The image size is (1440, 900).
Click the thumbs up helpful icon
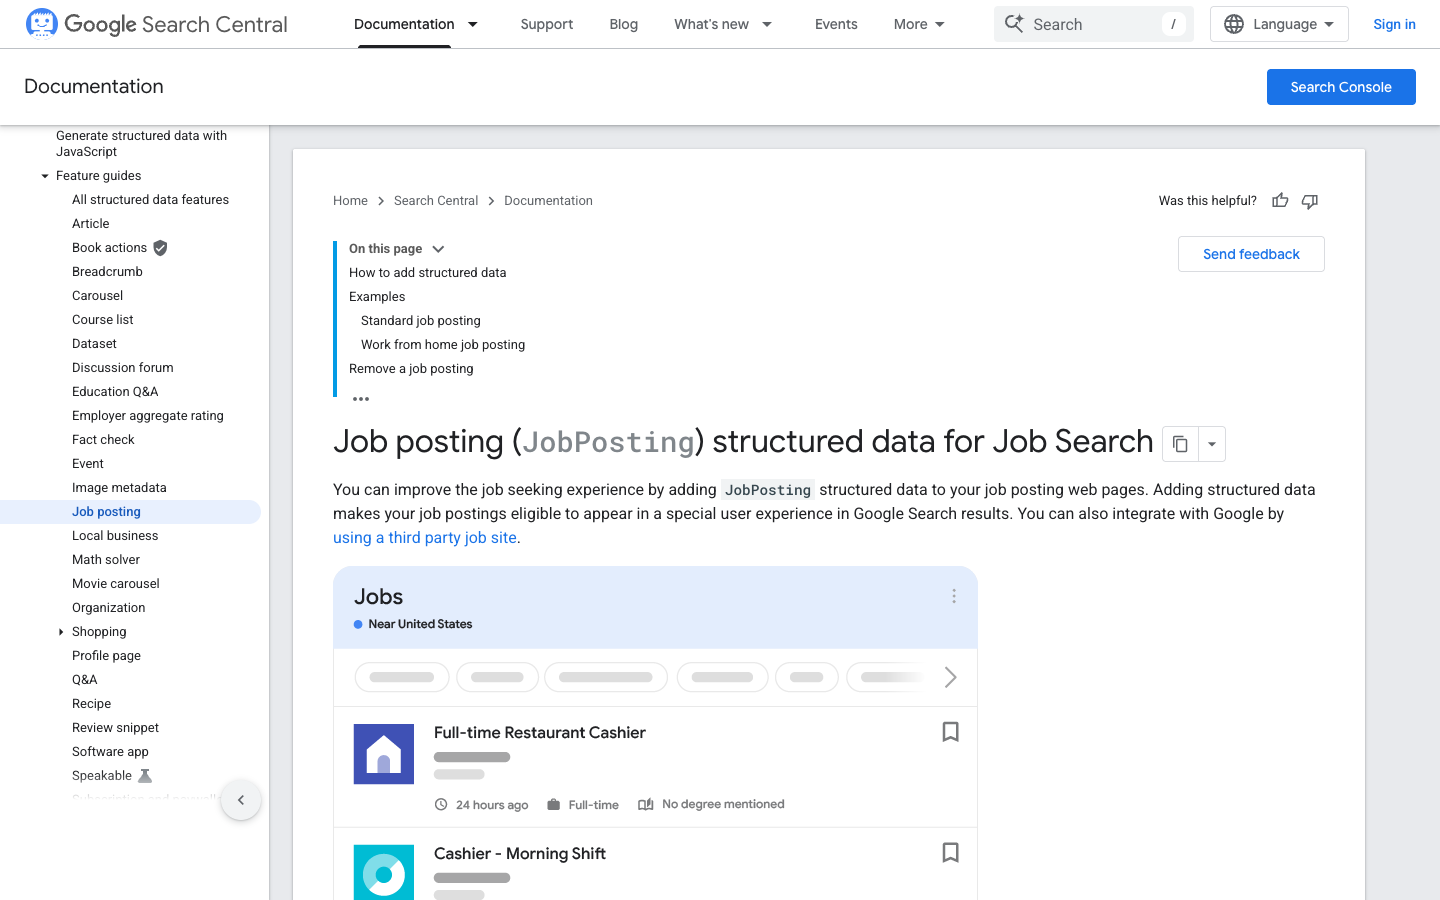click(1280, 201)
